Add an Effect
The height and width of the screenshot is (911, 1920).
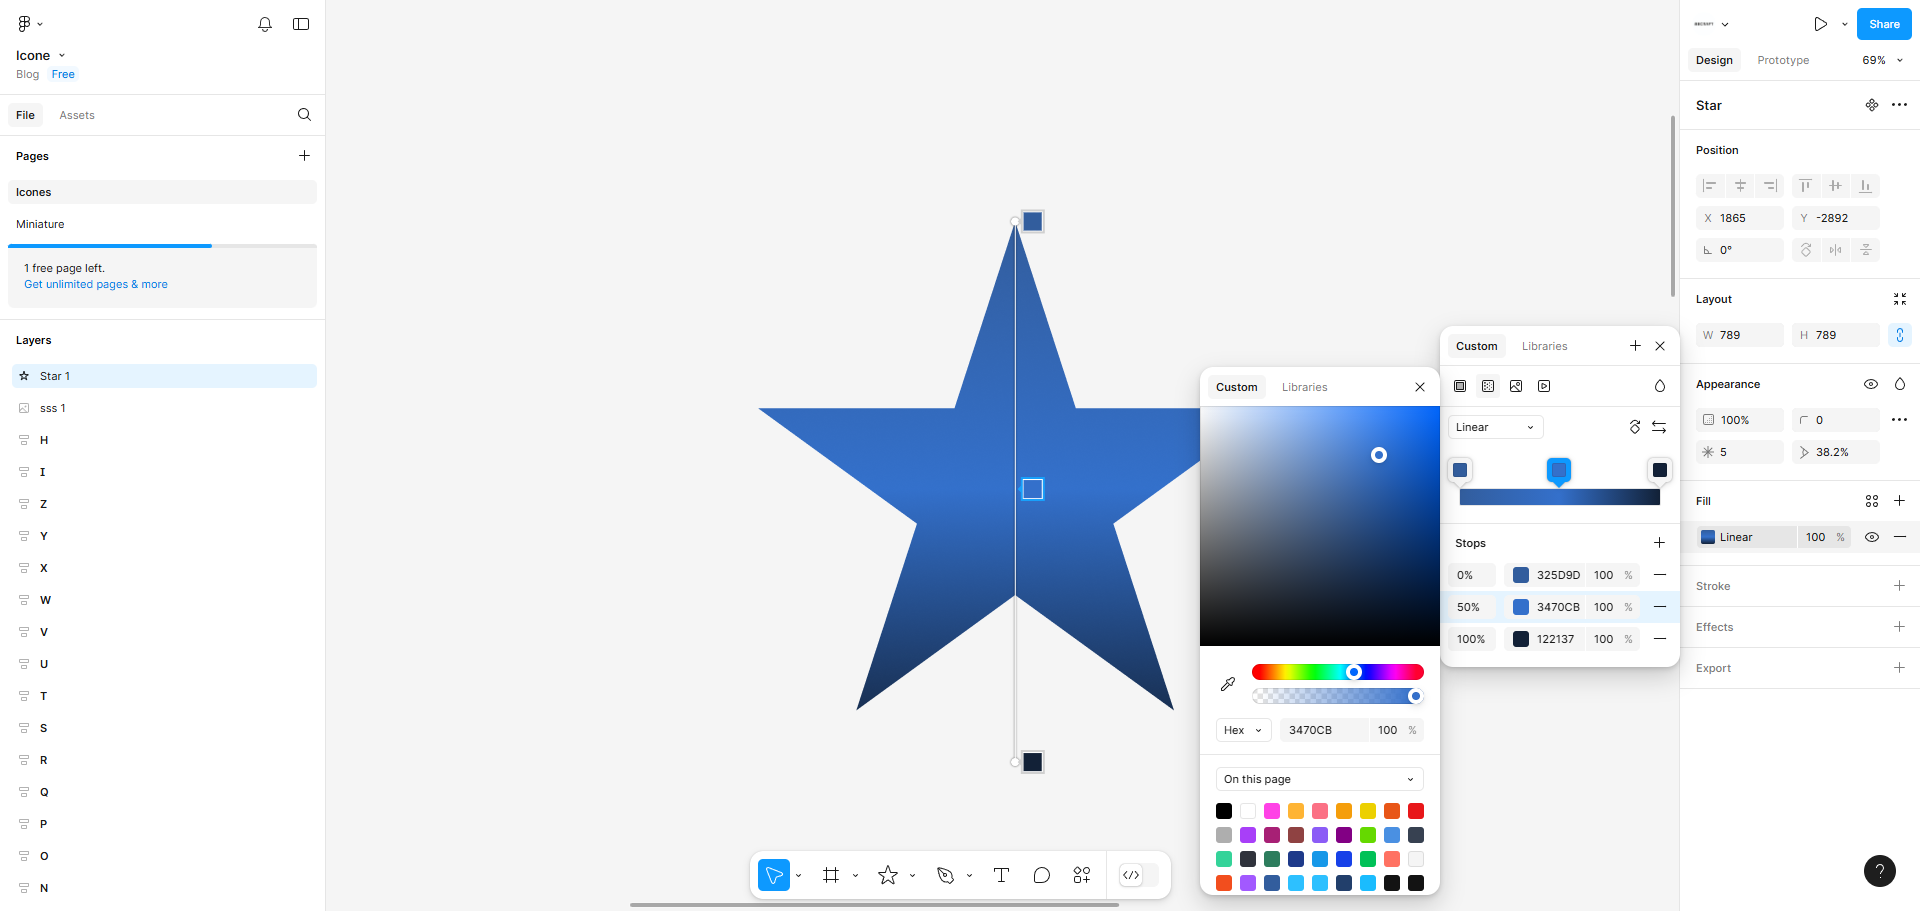(1899, 627)
